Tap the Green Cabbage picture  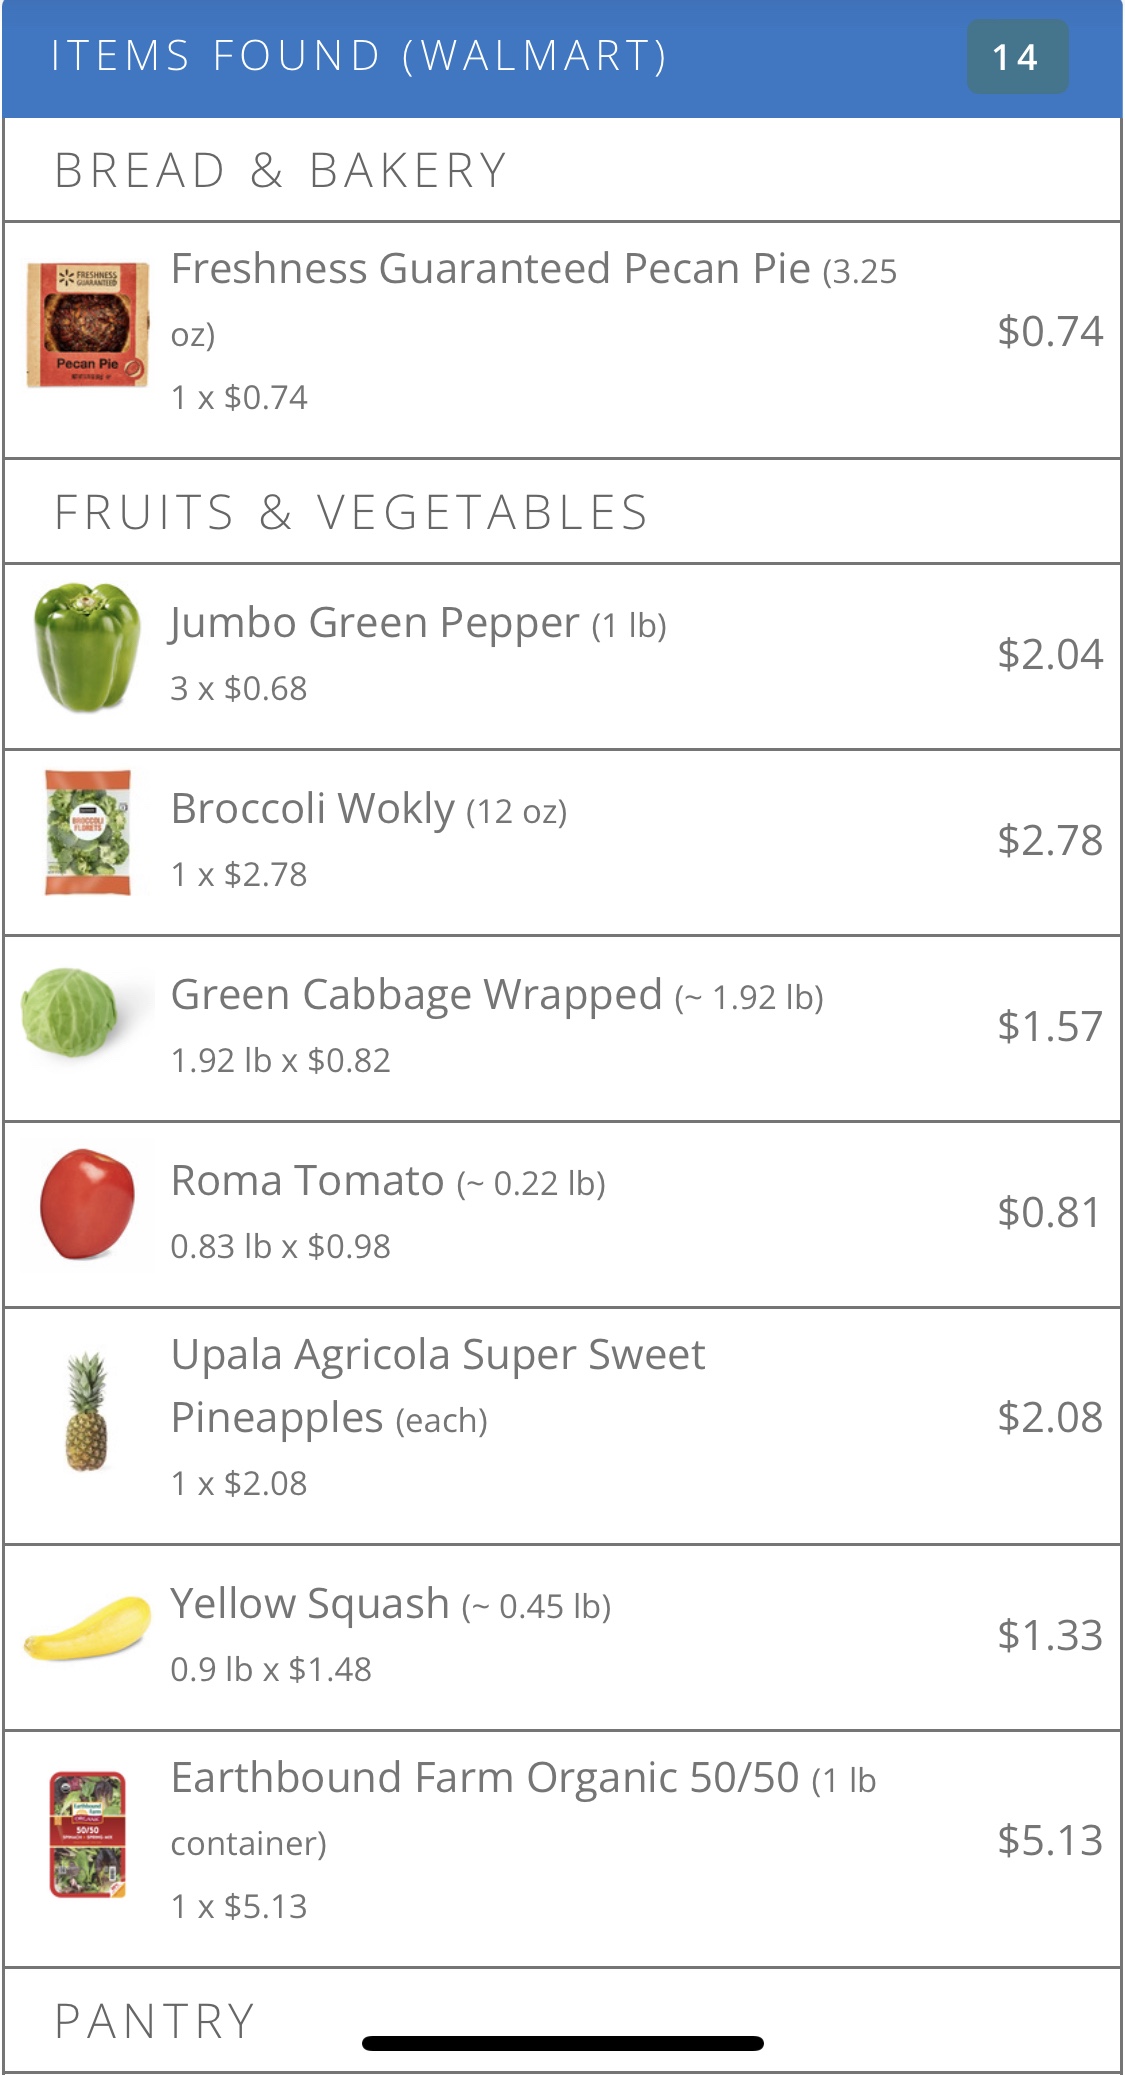[x=70, y=1011]
